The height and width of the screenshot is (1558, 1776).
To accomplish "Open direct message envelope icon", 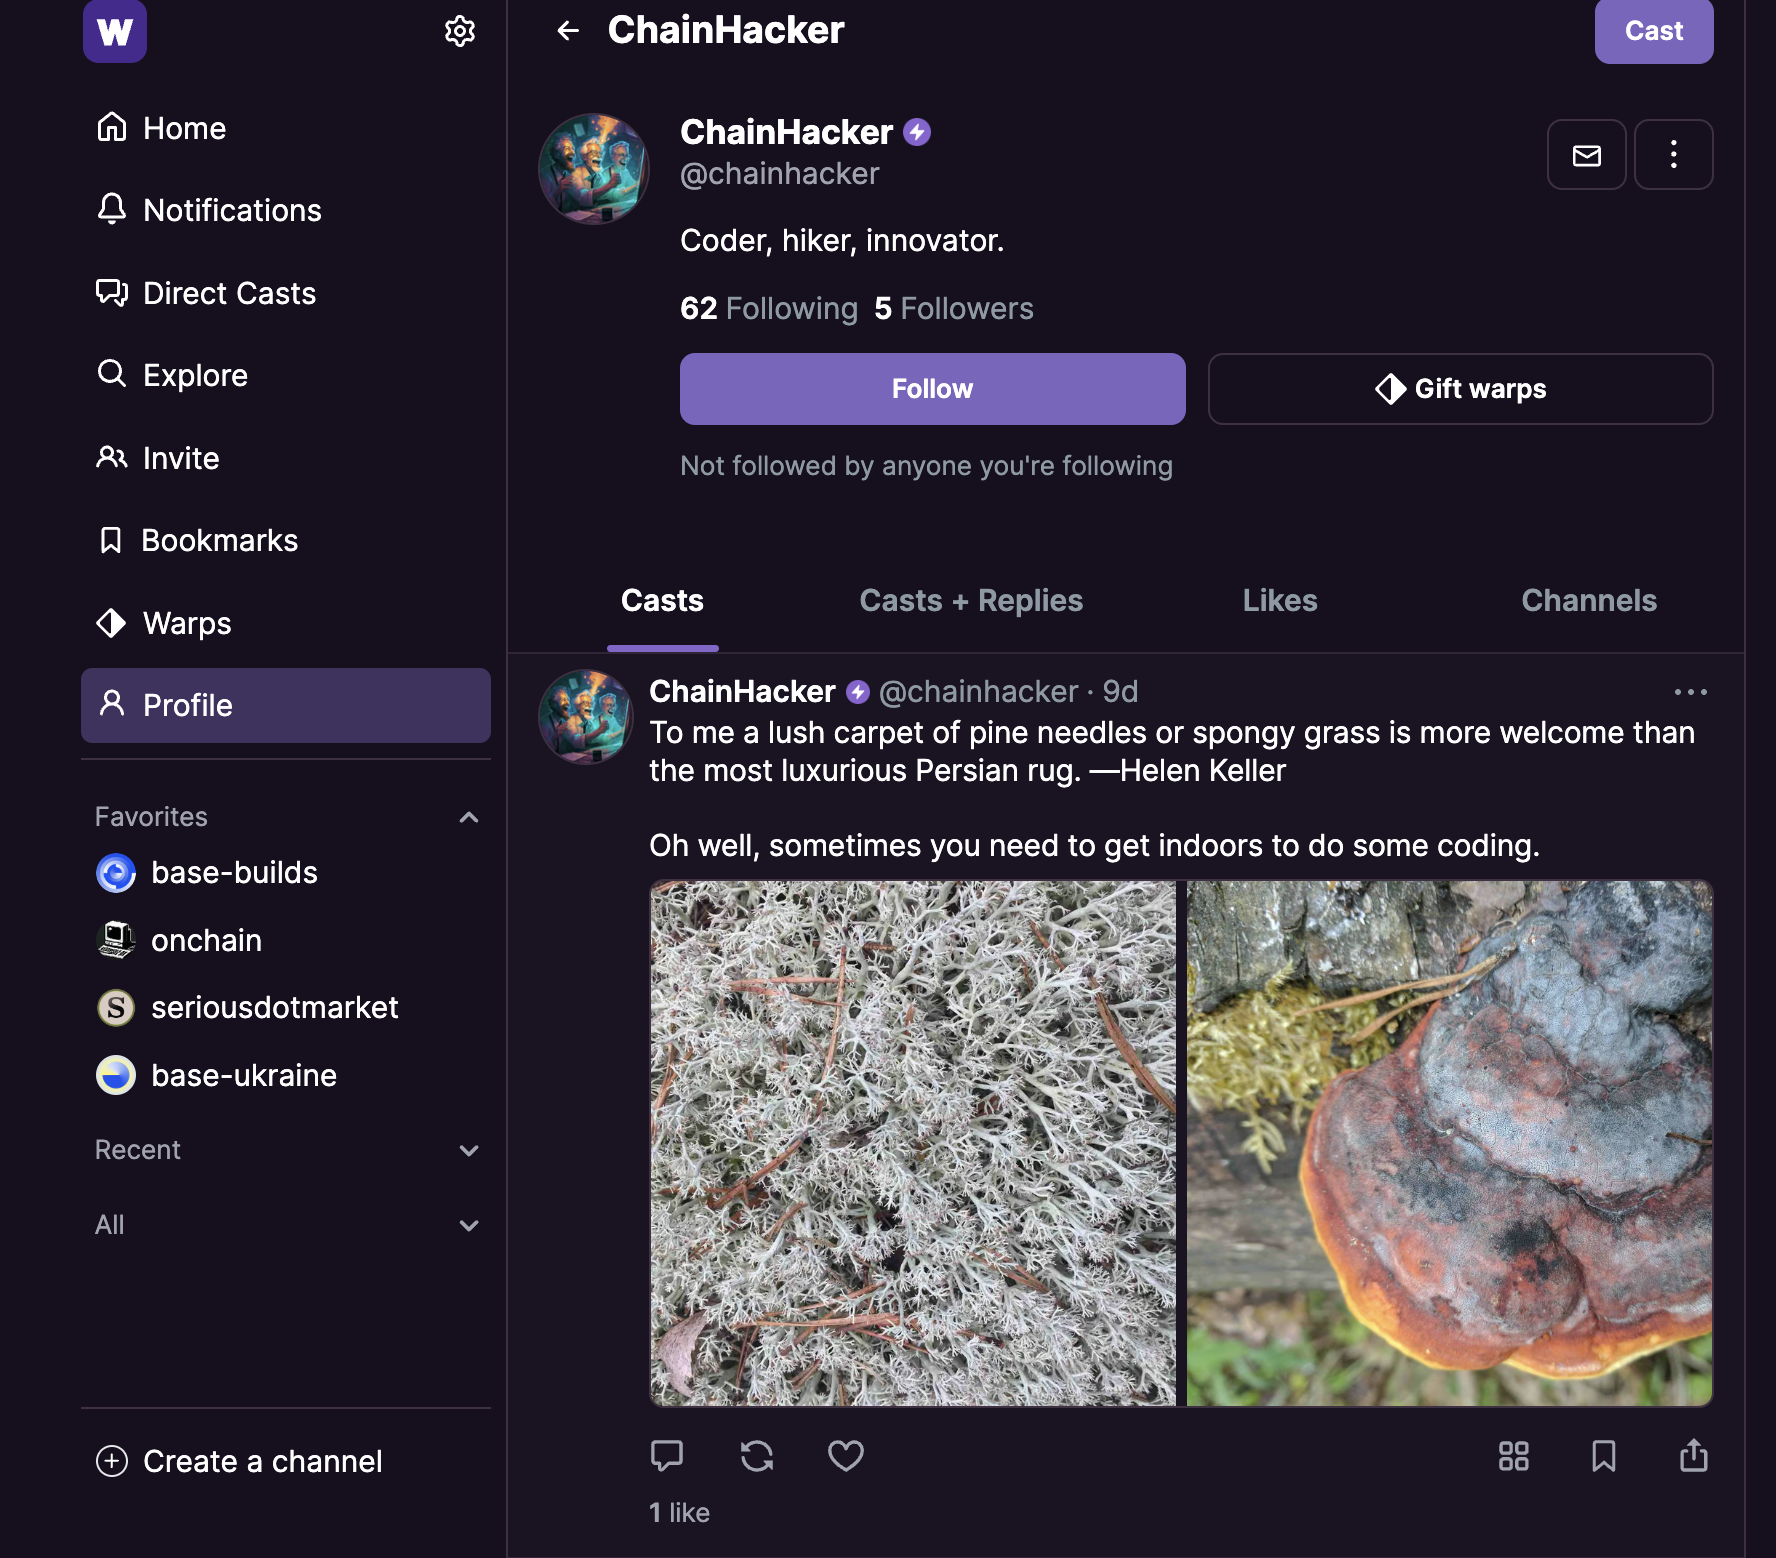I will [1587, 155].
